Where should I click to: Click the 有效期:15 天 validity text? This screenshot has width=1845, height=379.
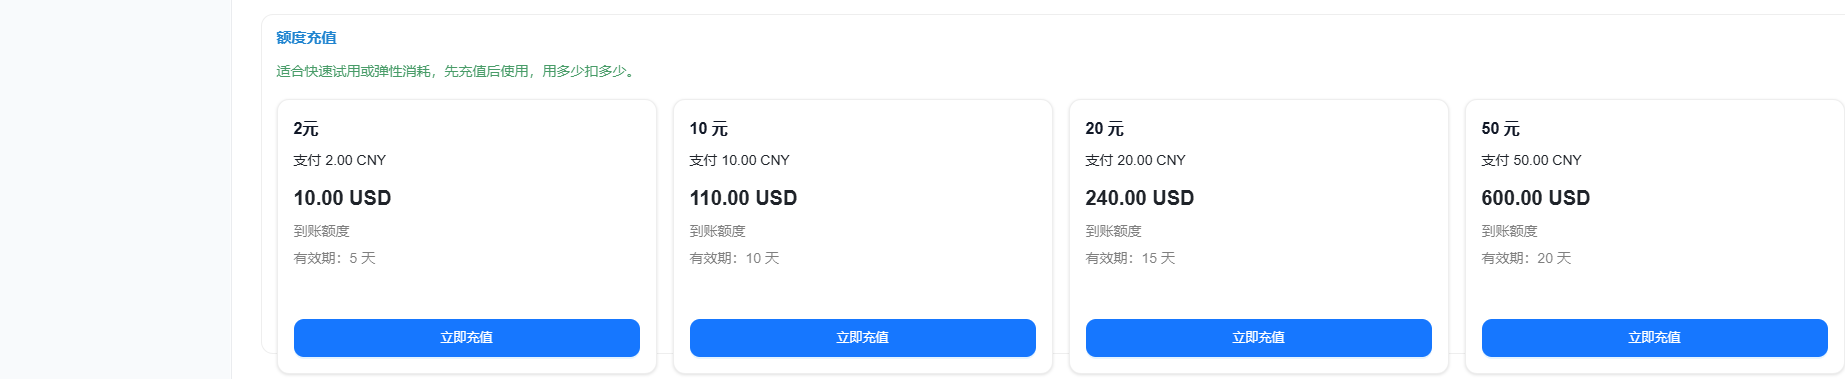pos(1131,258)
